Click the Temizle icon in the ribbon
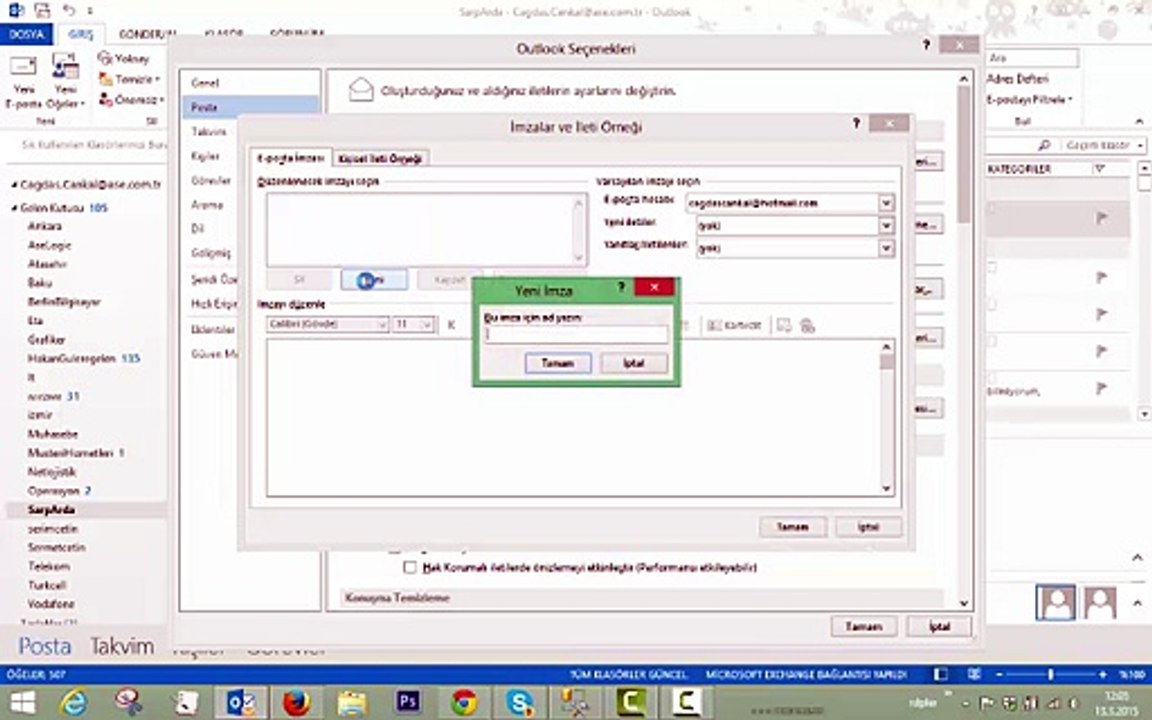Viewport: 1152px width, 720px height. coord(129,79)
